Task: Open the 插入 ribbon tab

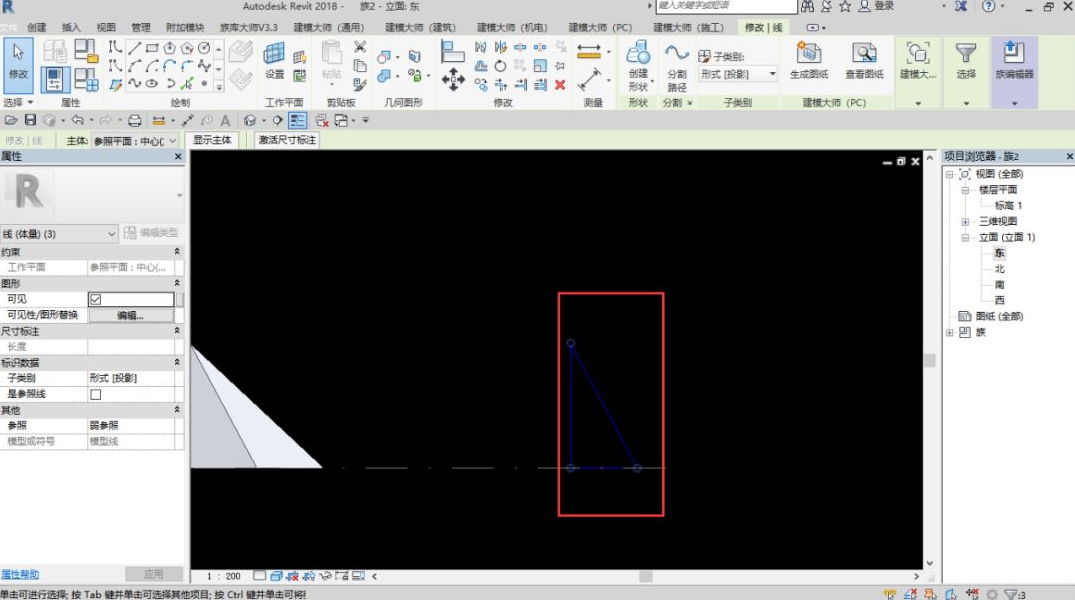Action: tap(72, 27)
